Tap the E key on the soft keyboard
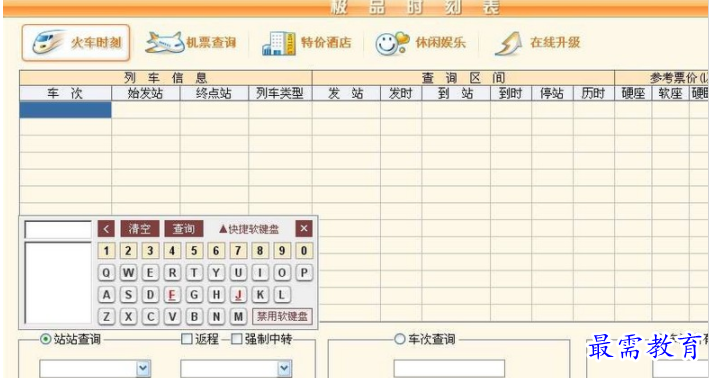710x378 pixels. pos(150,273)
